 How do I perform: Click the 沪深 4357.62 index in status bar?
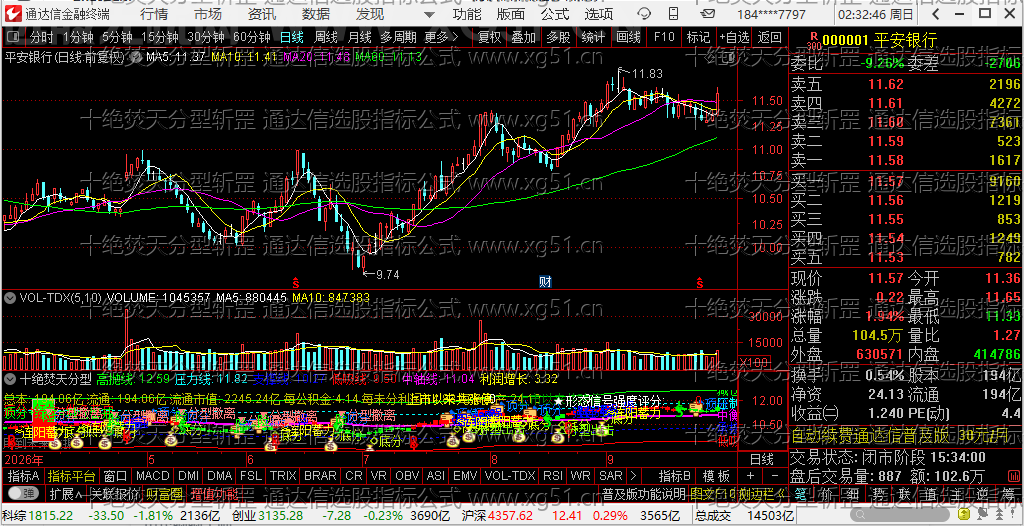tap(496, 516)
